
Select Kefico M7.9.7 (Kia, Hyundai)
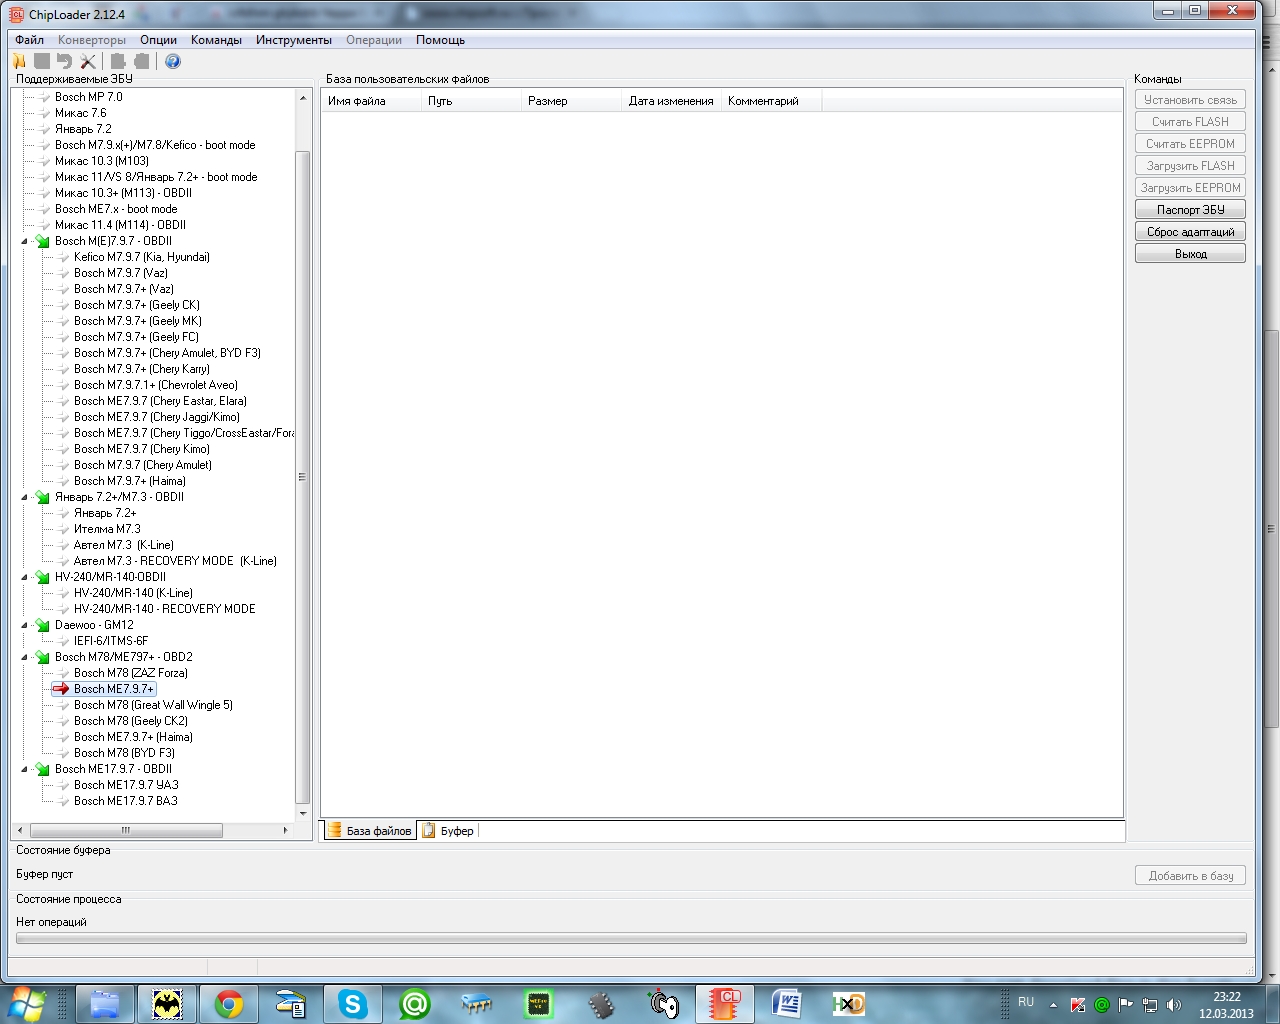pos(142,257)
